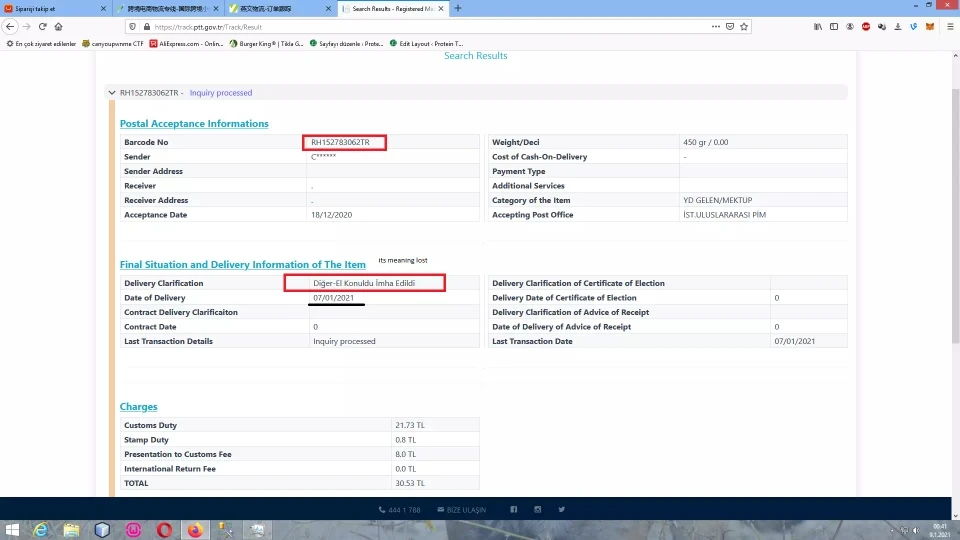Image resolution: width=960 pixels, height=540 pixels.
Task: Close the Search Results tab
Action: pos(441,9)
